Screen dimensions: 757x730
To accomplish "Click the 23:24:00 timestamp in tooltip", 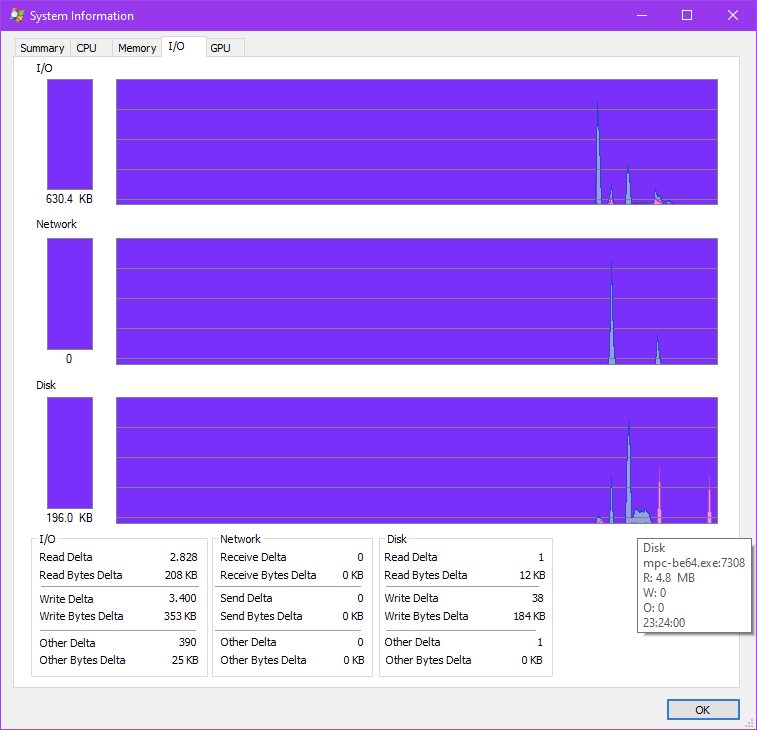I will [664, 623].
